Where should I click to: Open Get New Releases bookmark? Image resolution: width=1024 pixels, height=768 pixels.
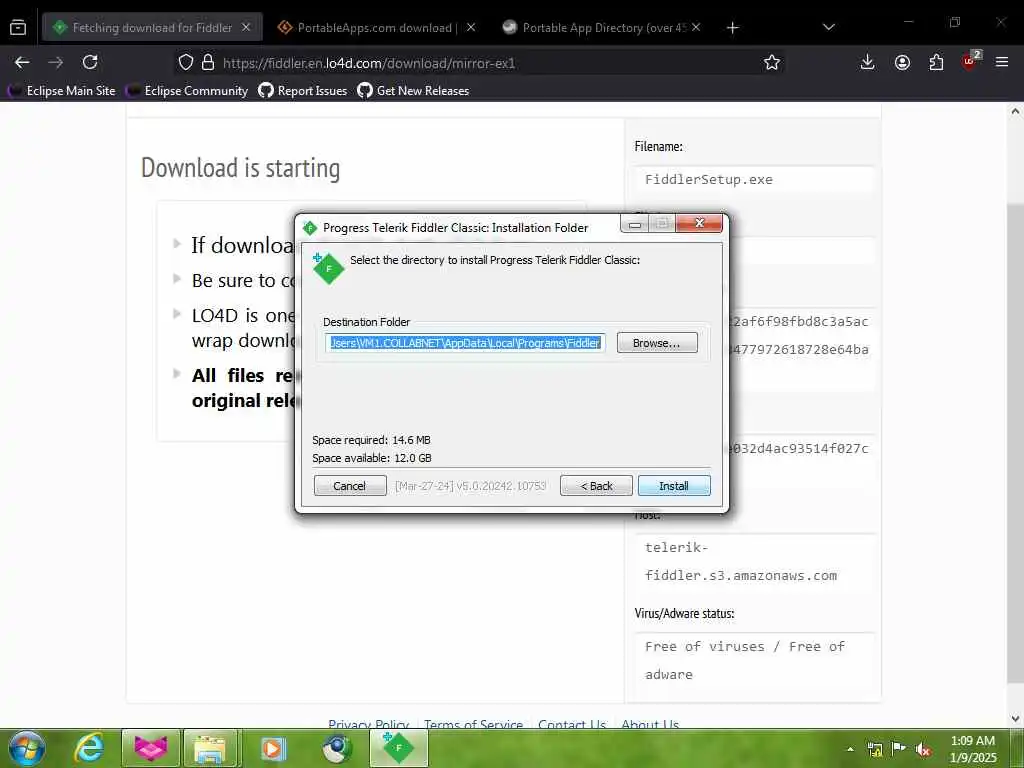pyautogui.click(x=413, y=91)
